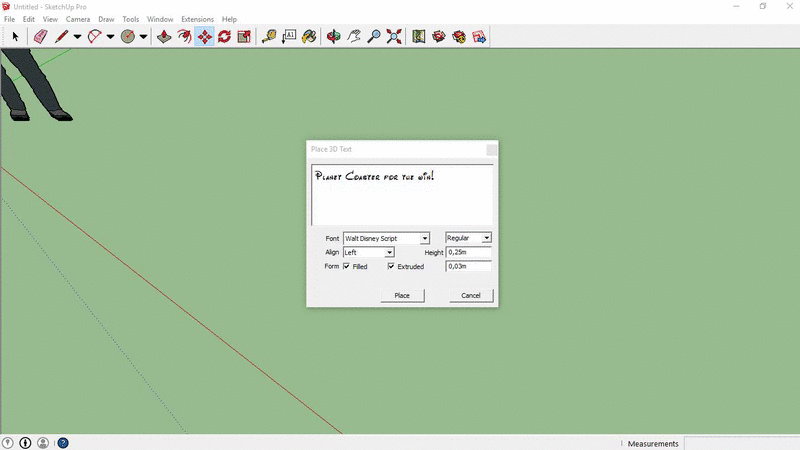Click the Send to LayOut icon

pos(479,36)
